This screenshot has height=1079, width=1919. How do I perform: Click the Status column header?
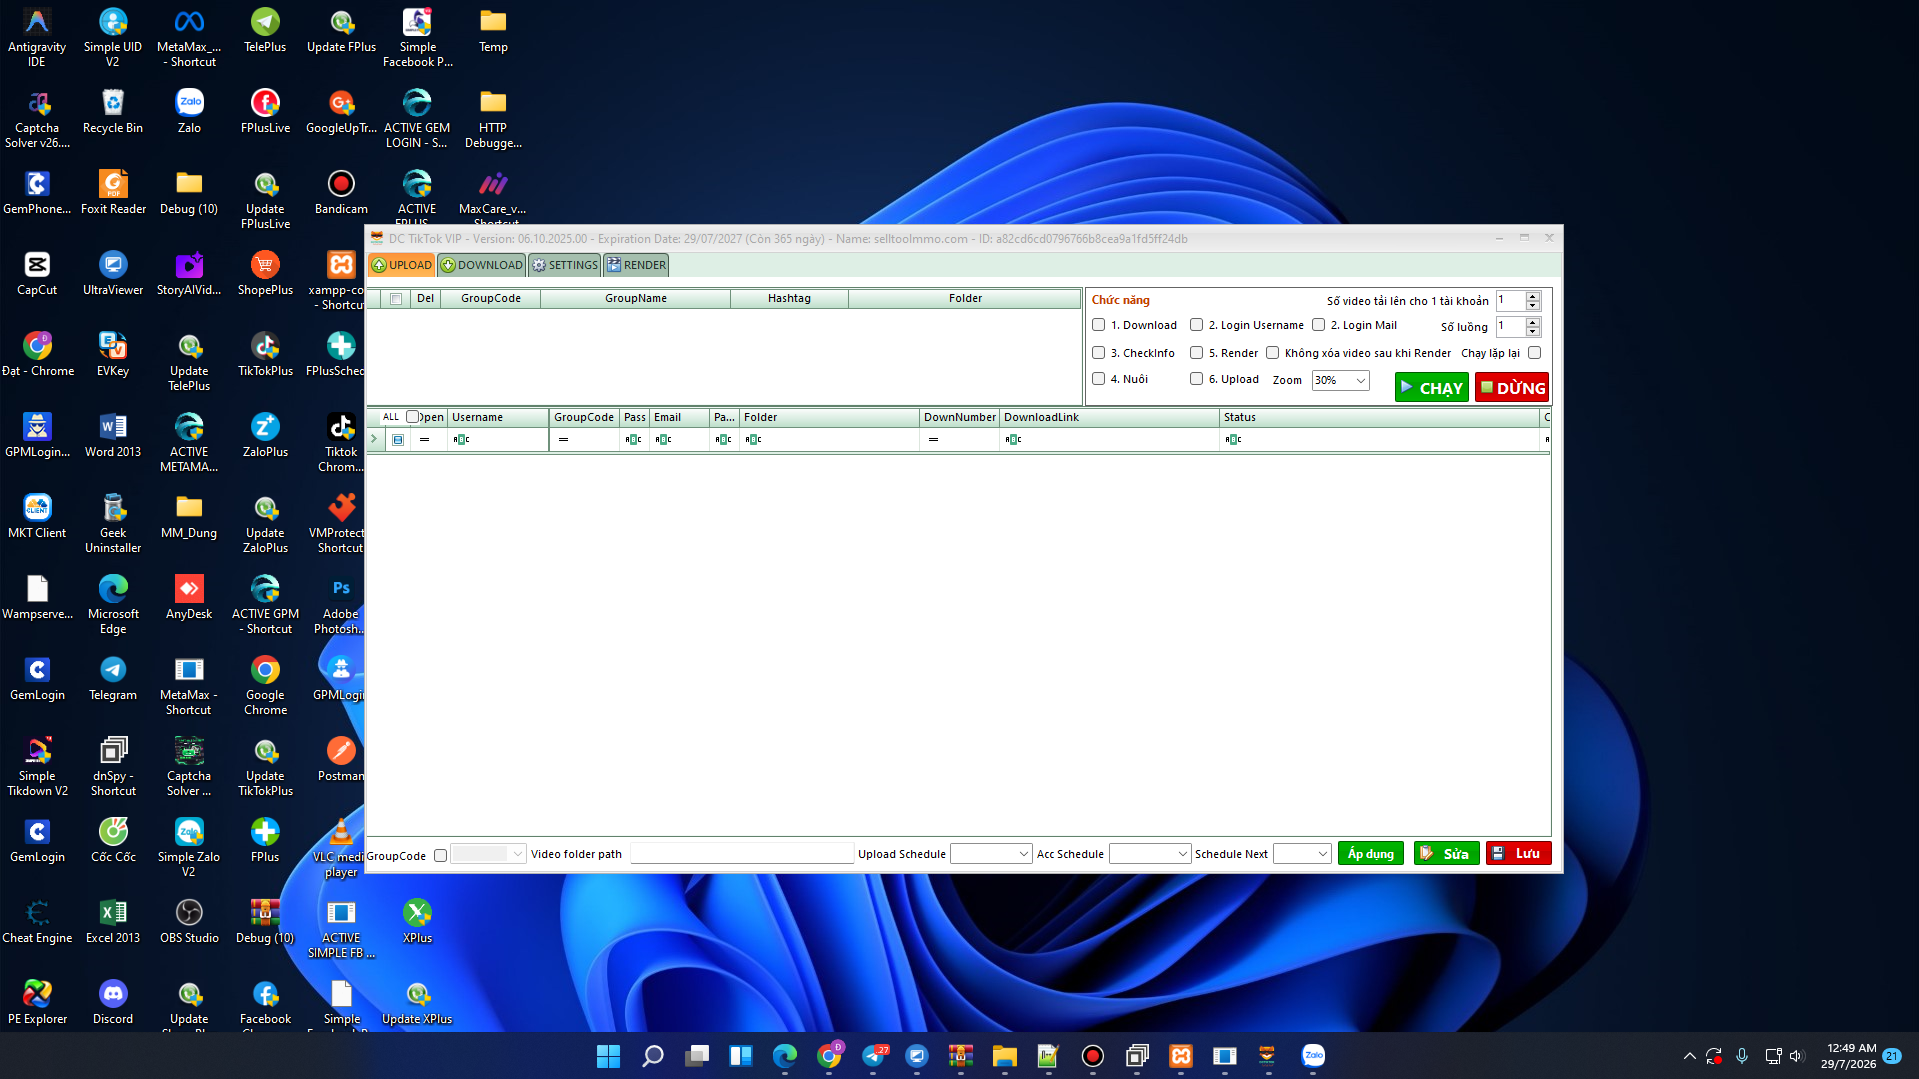point(1379,418)
